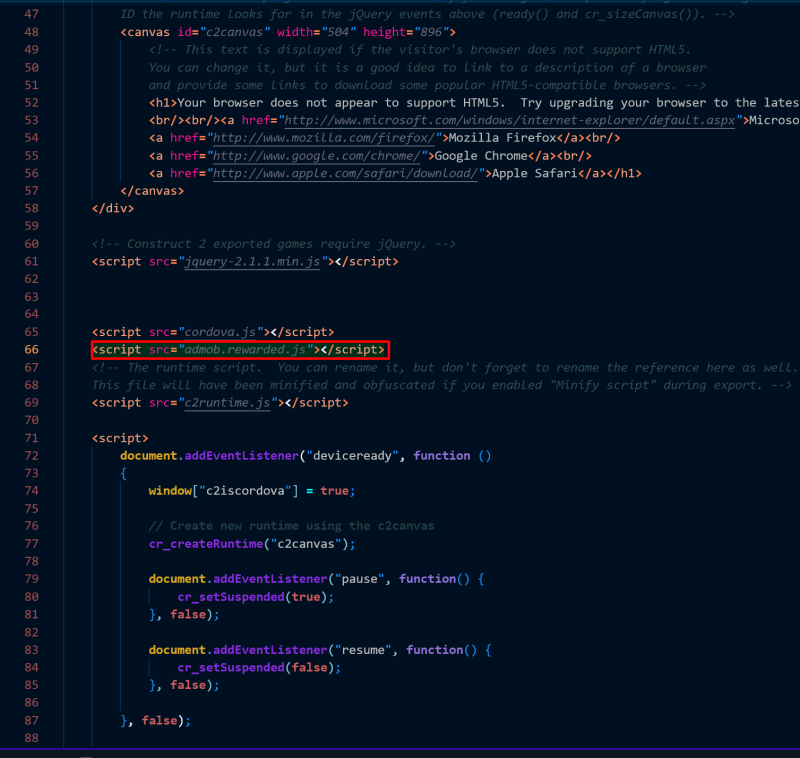800x758 pixels.
Task: Click the "Construct 2 exported games" comment
Action: coord(273,244)
